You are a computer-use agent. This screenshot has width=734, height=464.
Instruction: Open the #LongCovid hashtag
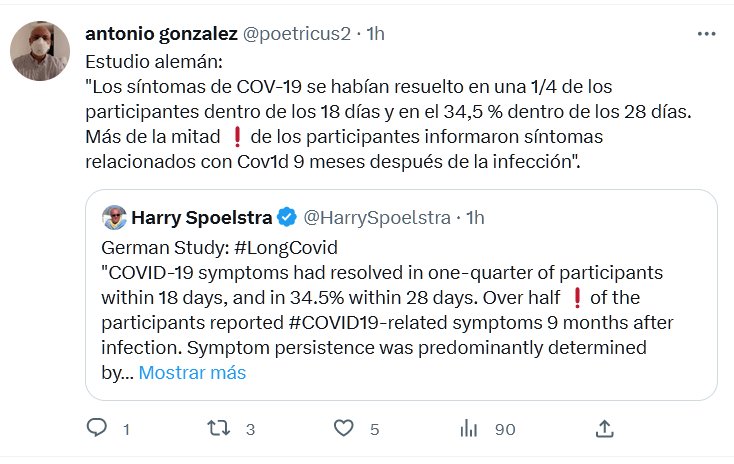point(272,247)
